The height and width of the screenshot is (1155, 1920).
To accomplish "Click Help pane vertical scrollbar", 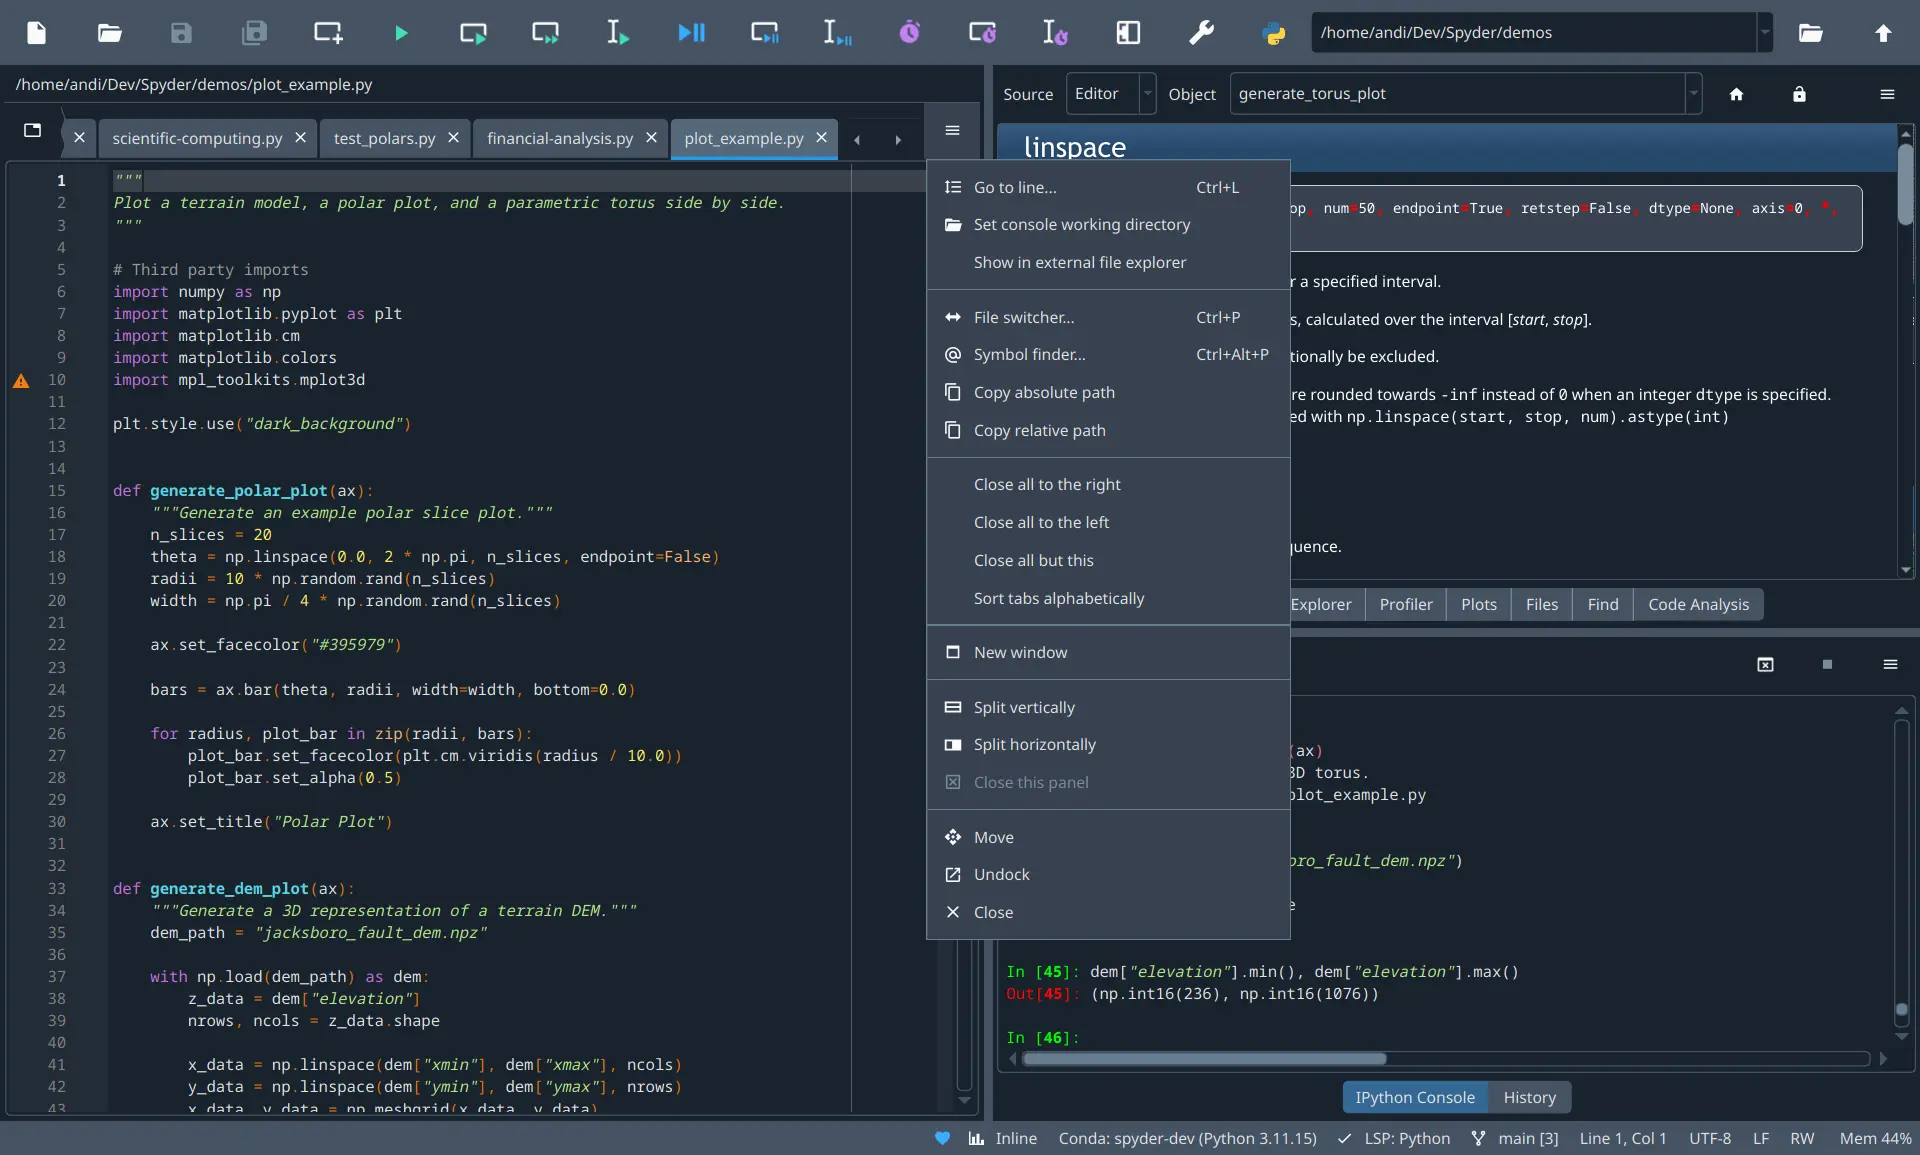I will tap(1905, 184).
